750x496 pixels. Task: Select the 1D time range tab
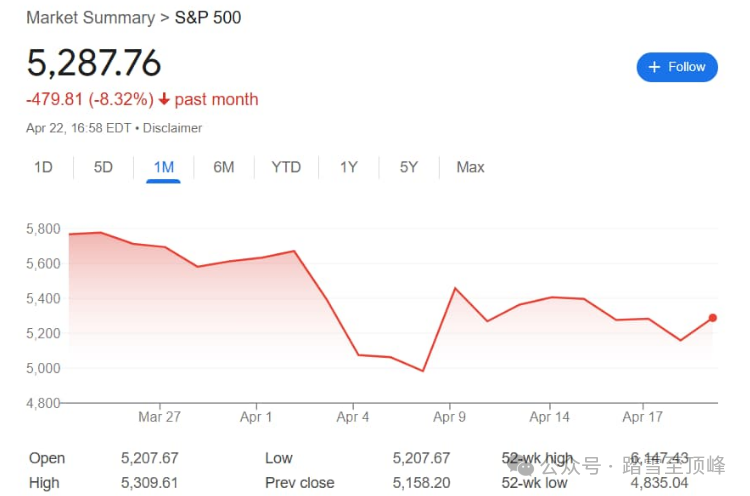click(x=43, y=167)
